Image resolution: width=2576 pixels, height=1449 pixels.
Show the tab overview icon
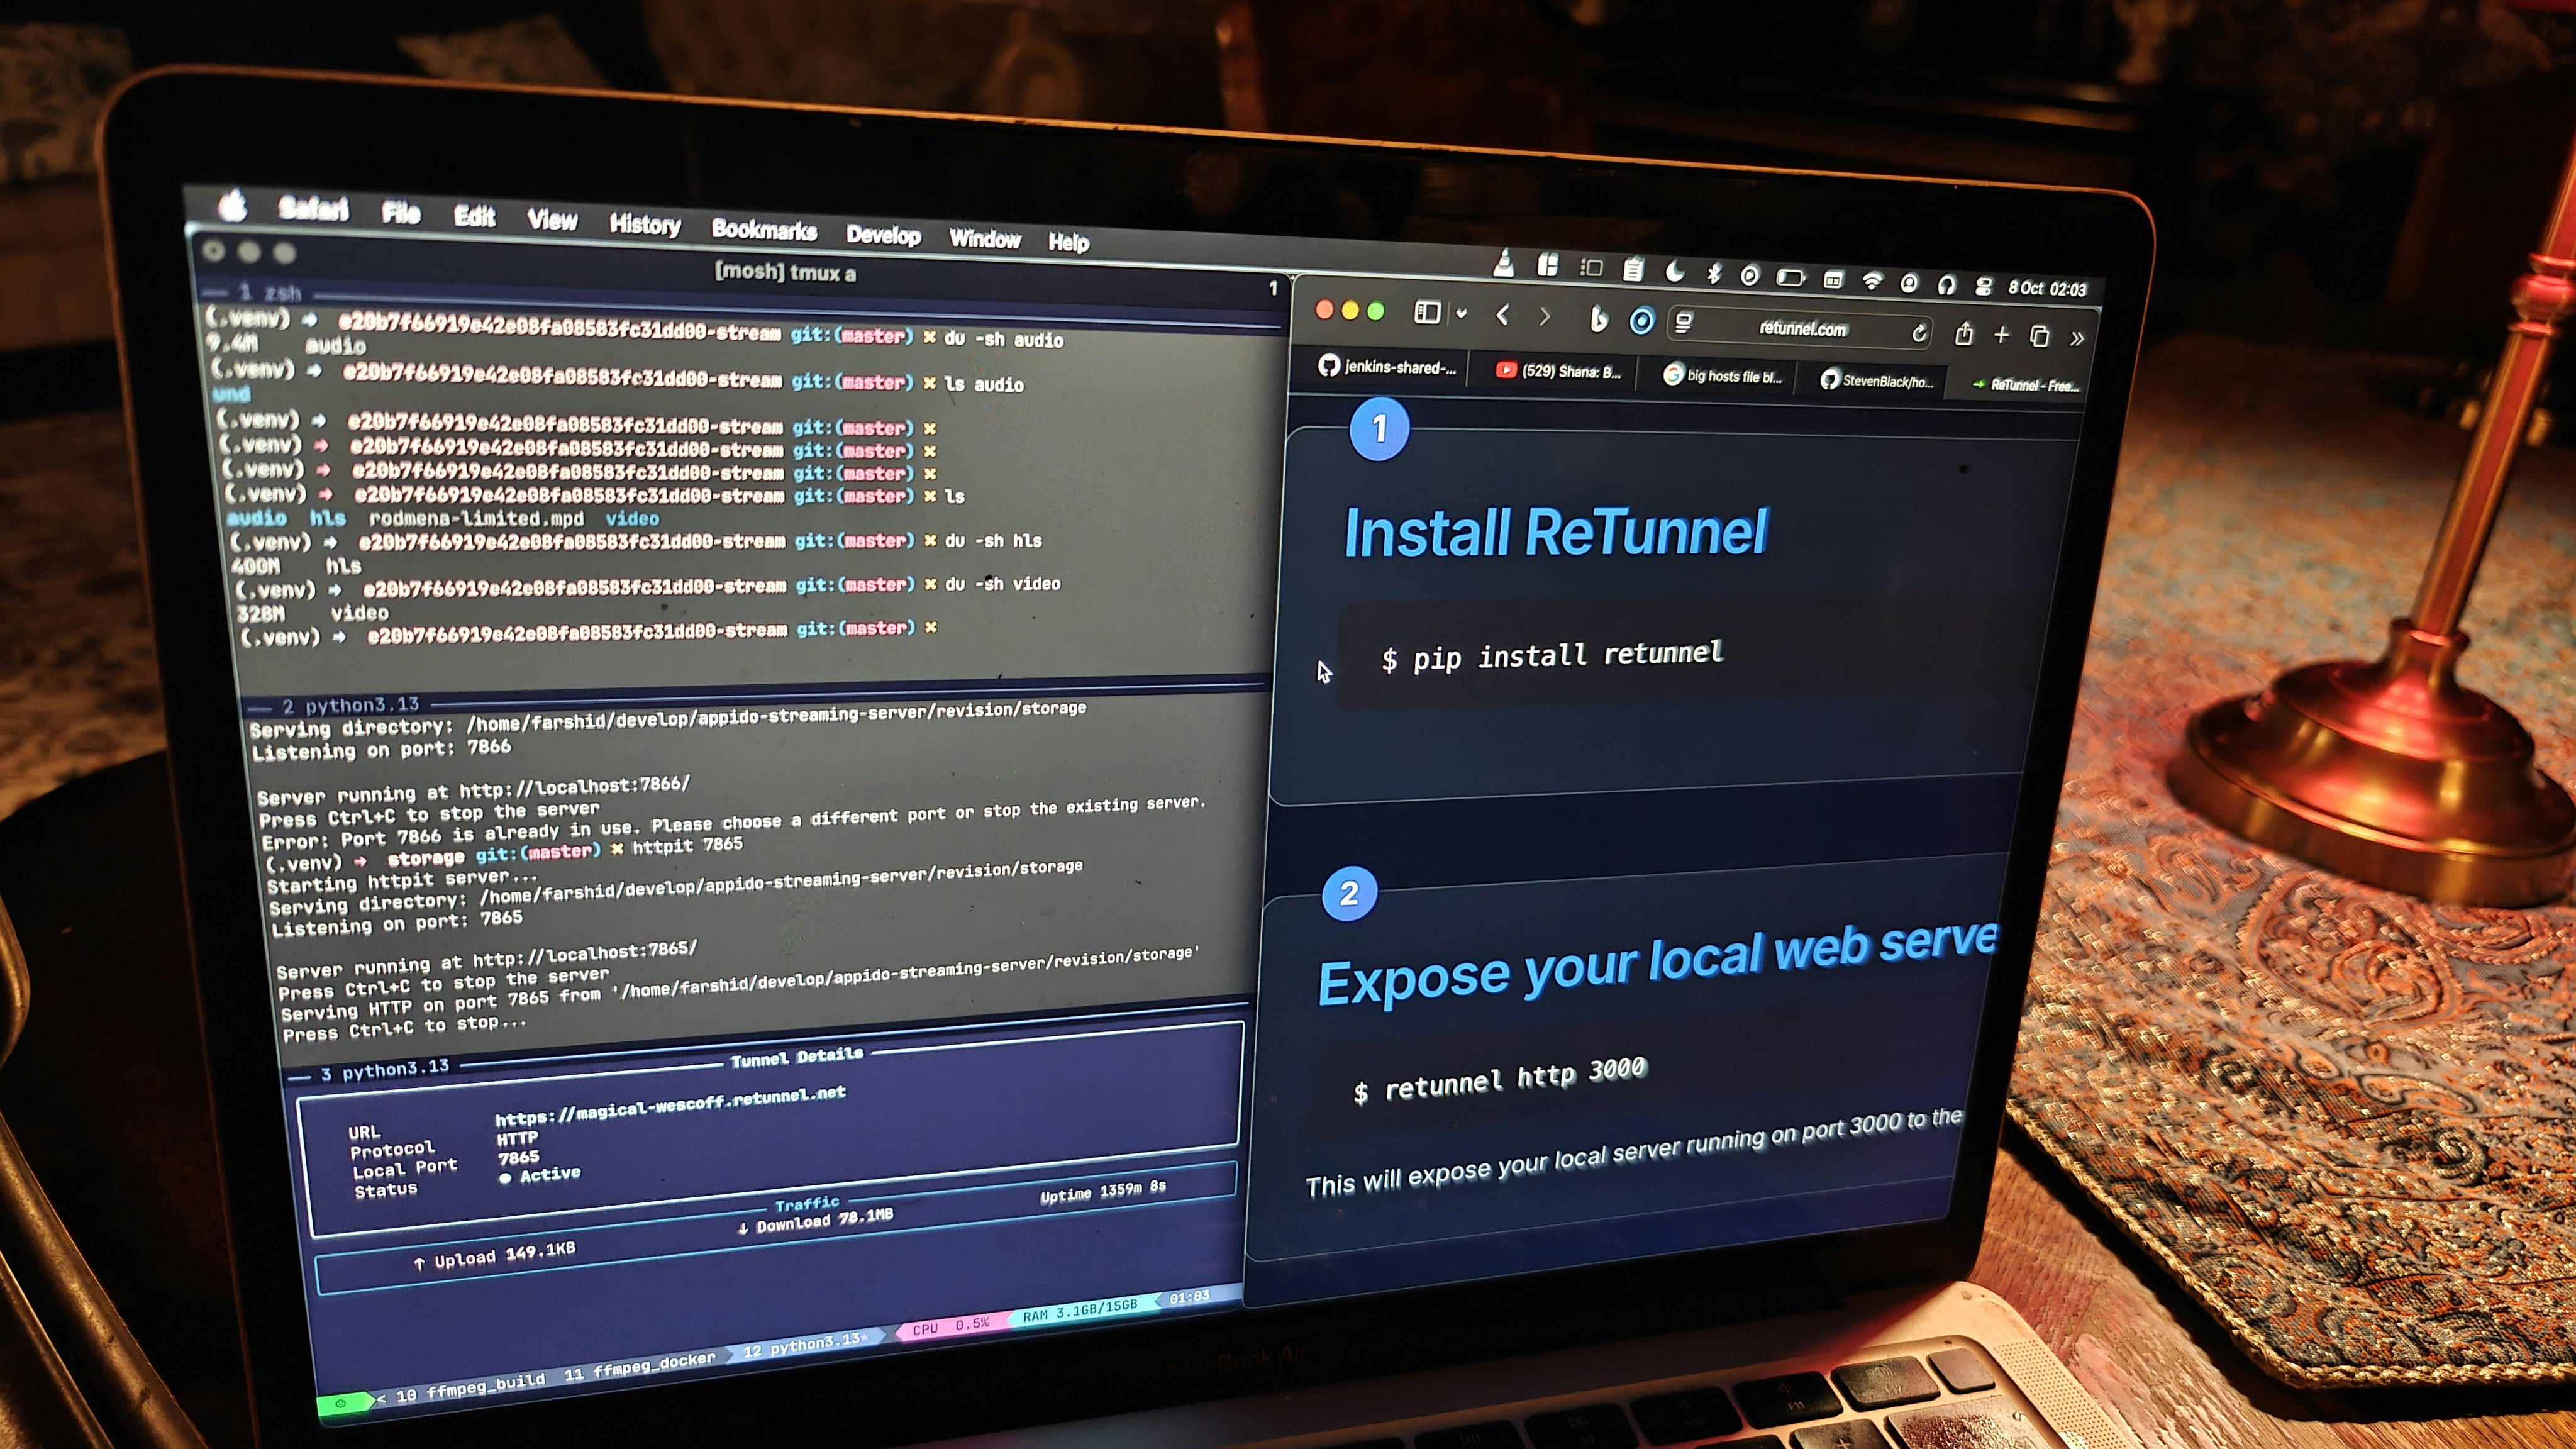(x=2039, y=336)
